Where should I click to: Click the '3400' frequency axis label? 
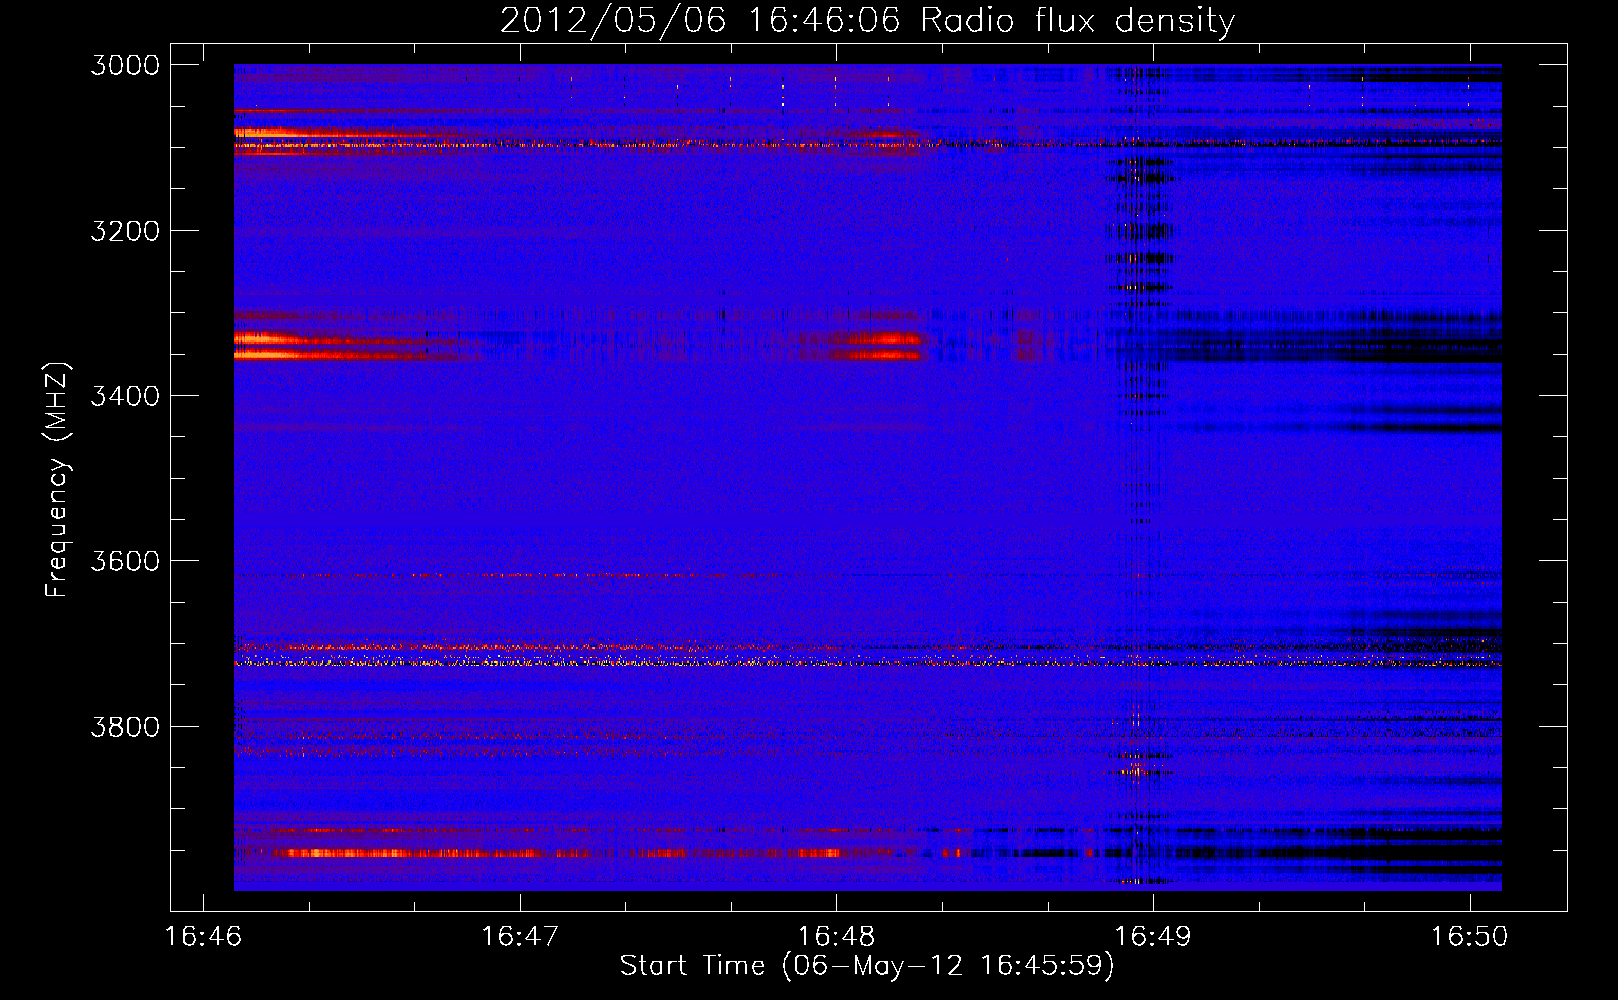click(x=125, y=396)
